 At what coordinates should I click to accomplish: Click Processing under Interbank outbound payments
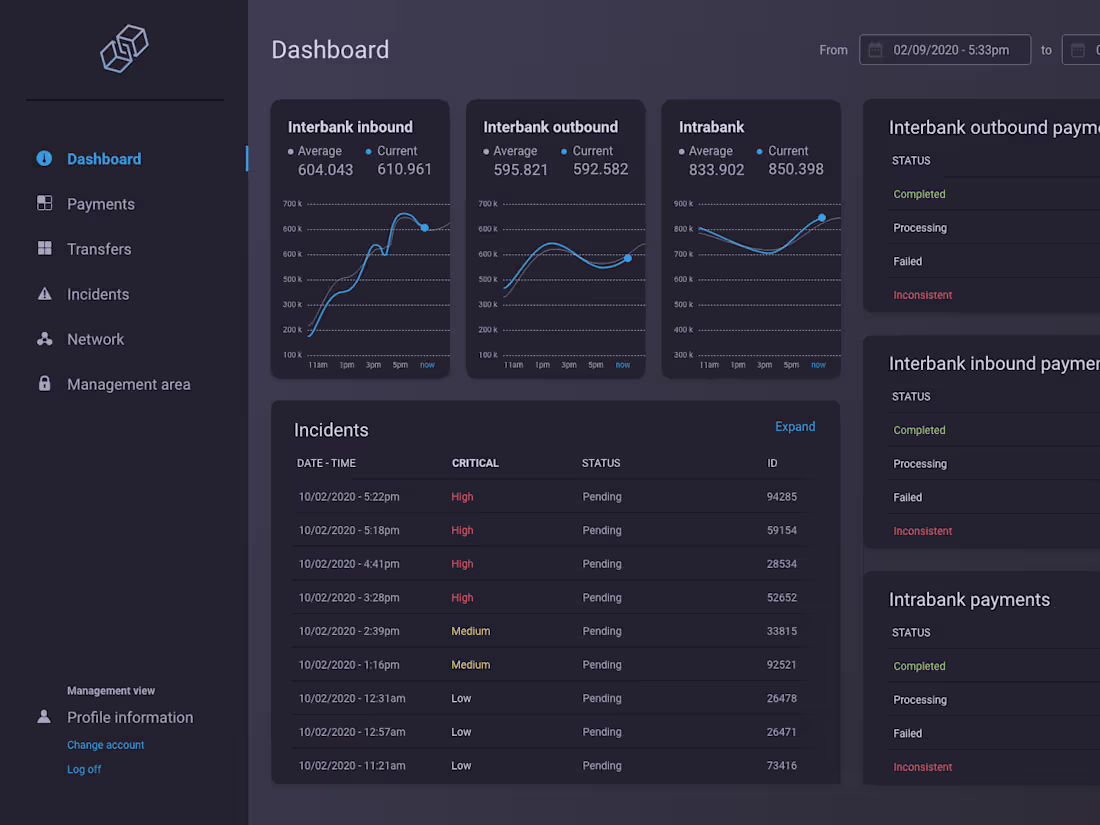920,228
